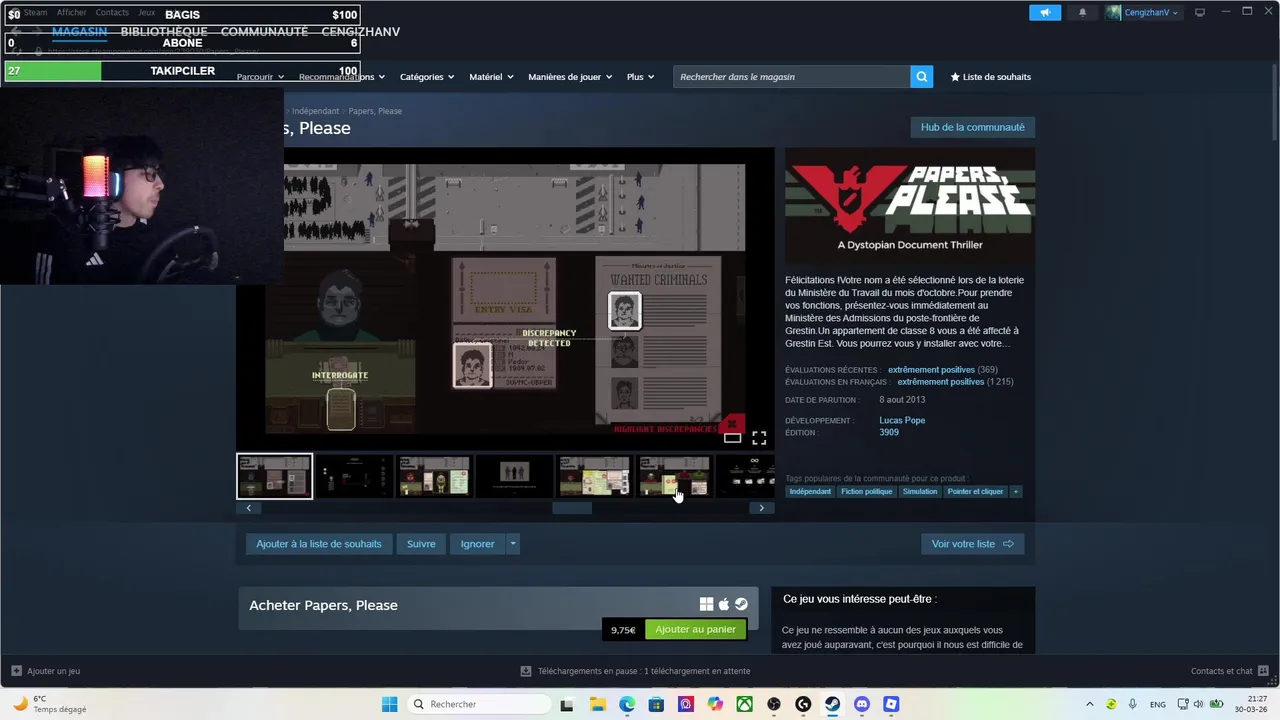Open Microsoft Store from the taskbar
This screenshot has width=1280, height=720.
[656, 704]
